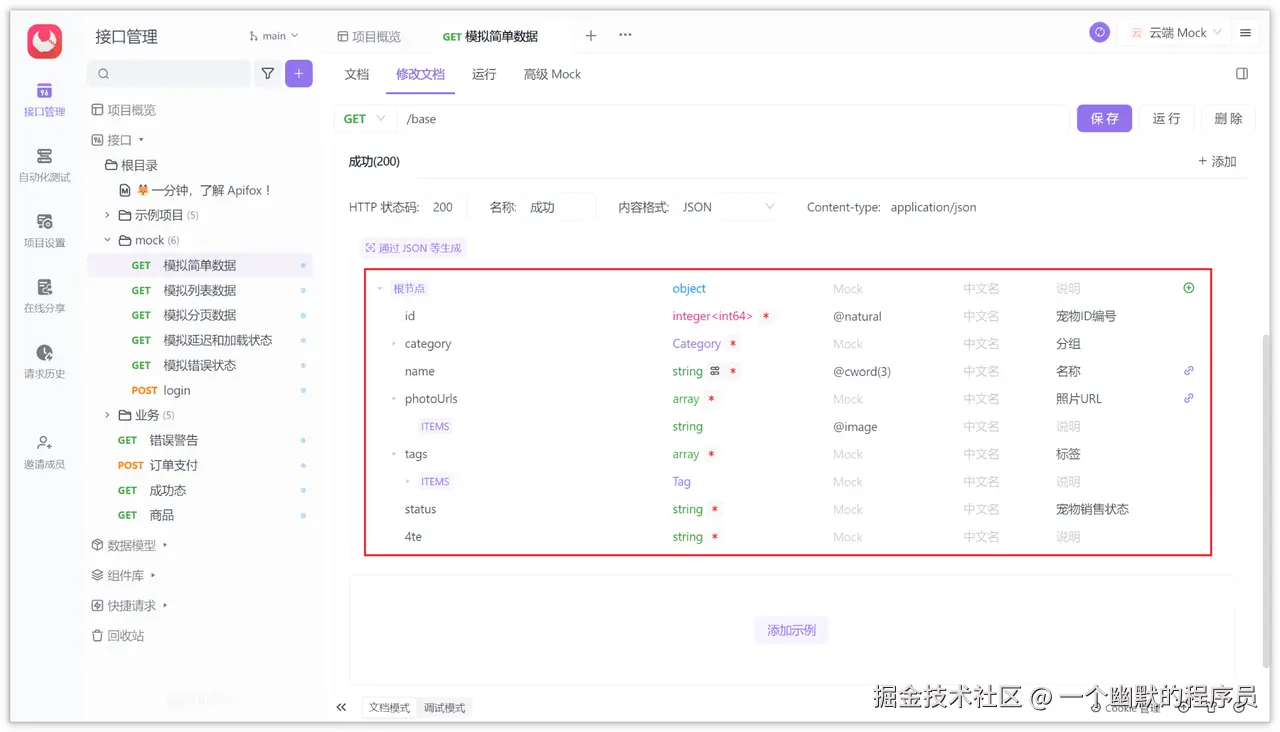Switch to the 运行 tab
1280x732 pixels.
484,74
